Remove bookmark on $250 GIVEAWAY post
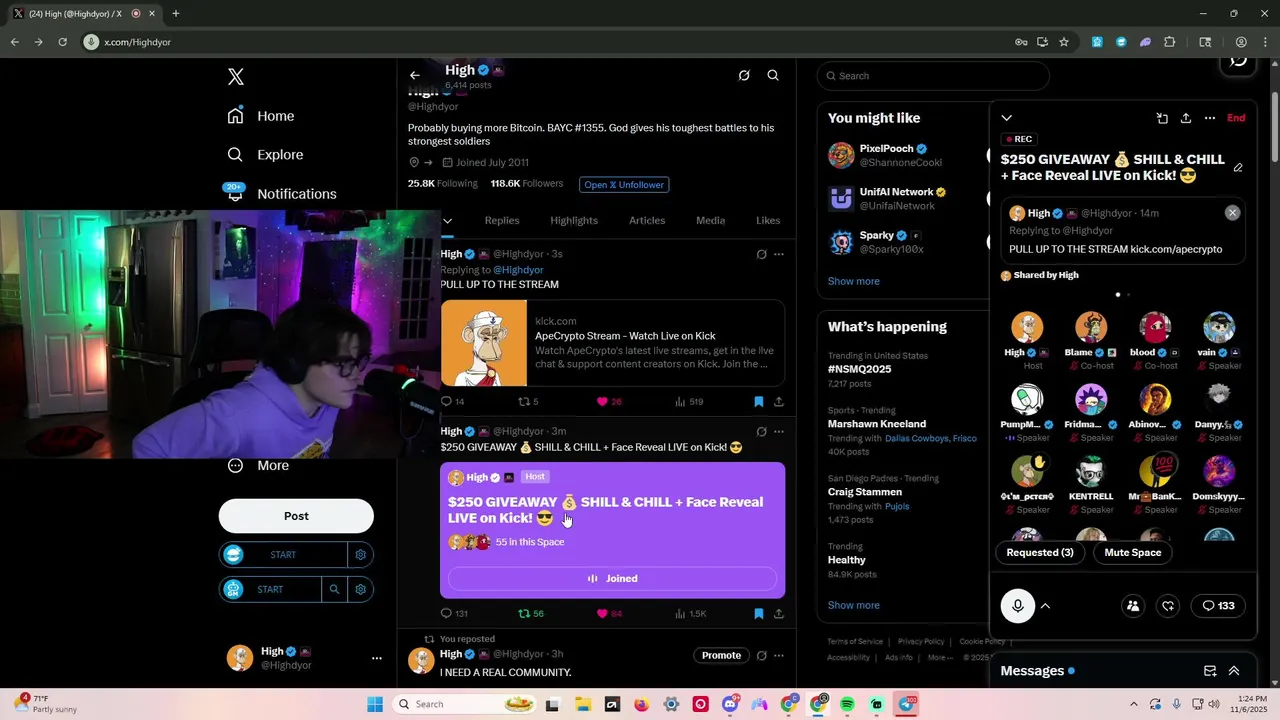This screenshot has width=1280, height=720. click(x=758, y=613)
